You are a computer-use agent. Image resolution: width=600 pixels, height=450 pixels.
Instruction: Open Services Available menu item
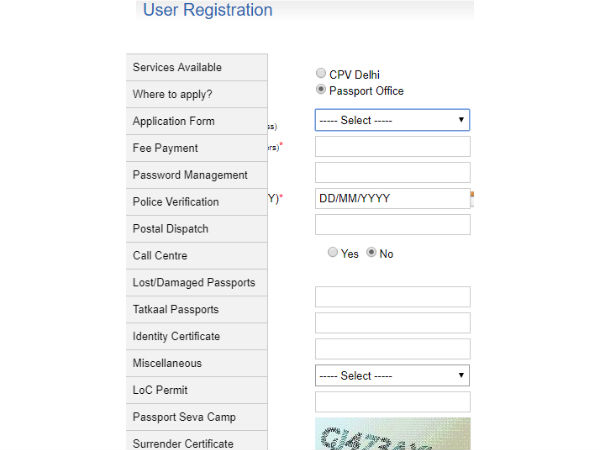197,67
